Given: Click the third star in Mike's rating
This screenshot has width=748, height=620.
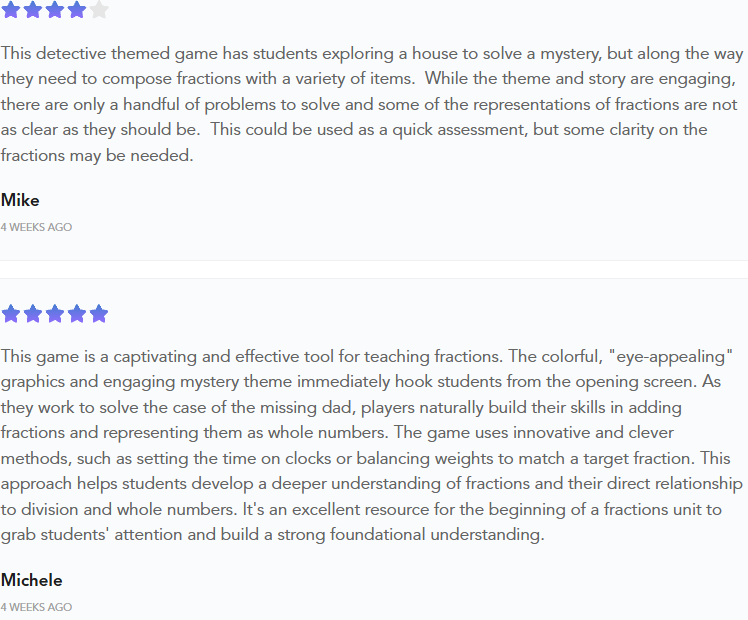Looking at the screenshot, I should 55,10.
